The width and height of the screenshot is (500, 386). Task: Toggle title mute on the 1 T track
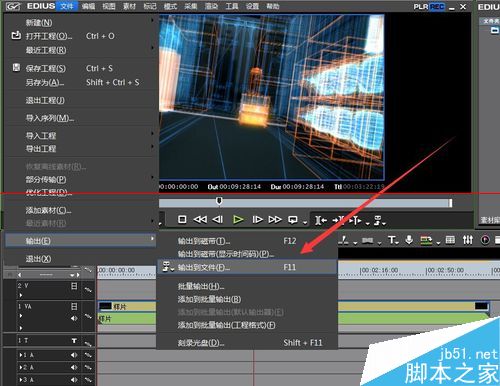[x=74, y=341]
